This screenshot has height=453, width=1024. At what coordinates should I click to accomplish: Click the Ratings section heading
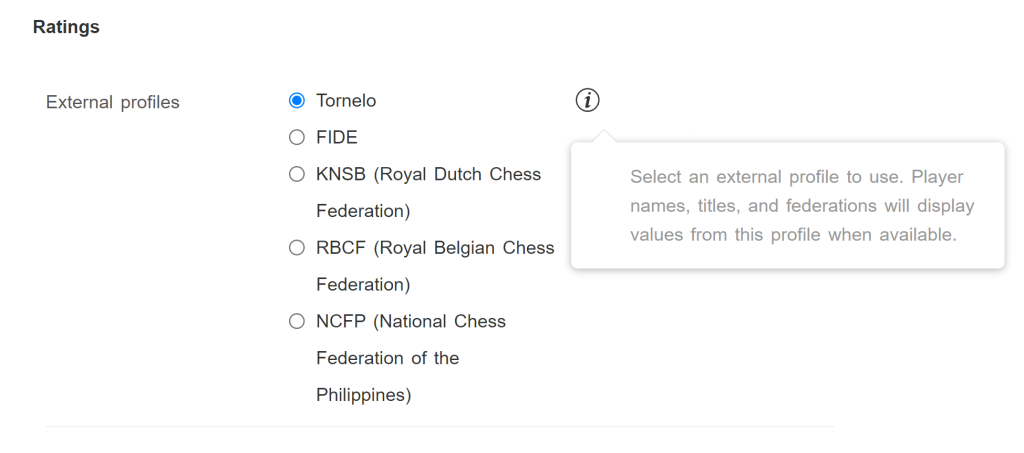[66, 27]
